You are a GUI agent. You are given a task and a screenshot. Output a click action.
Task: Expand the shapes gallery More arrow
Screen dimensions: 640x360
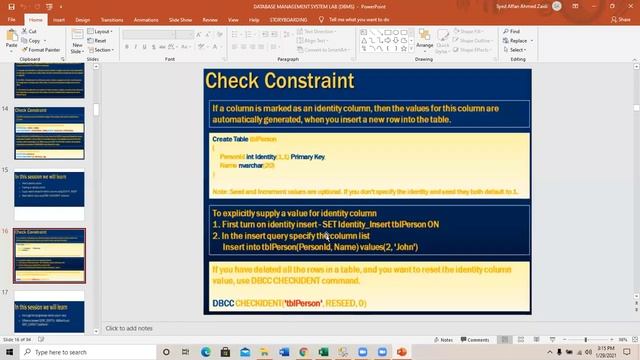click(x=411, y=49)
